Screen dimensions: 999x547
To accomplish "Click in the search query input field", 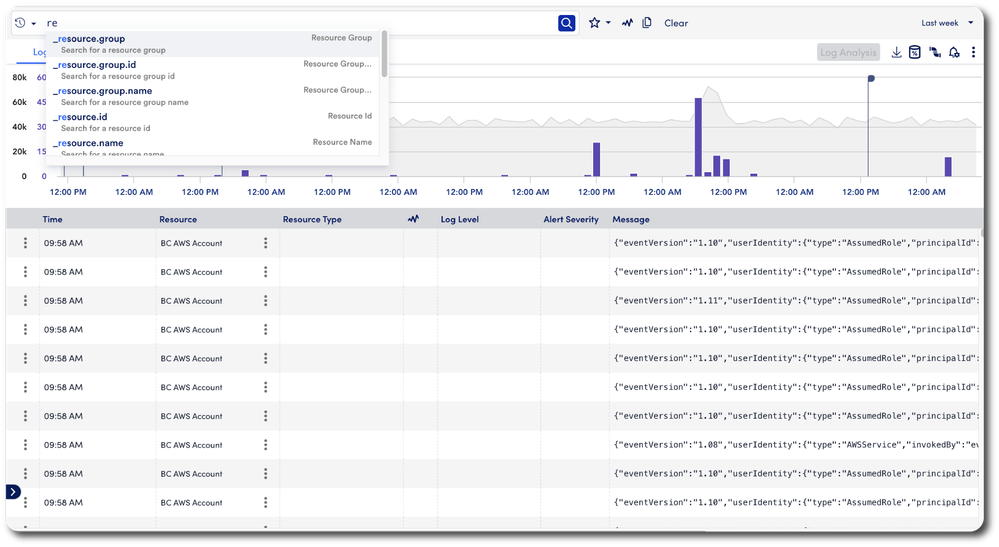I will tap(300, 23).
